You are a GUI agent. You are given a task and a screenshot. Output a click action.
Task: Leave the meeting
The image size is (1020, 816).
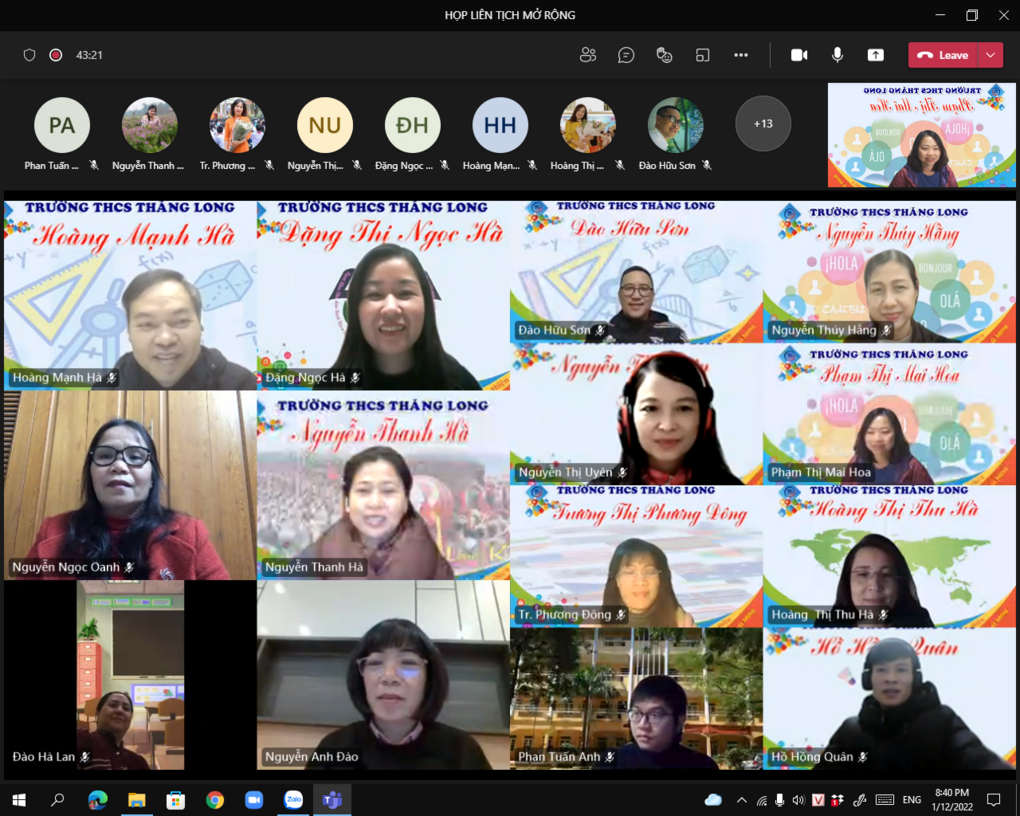point(943,55)
